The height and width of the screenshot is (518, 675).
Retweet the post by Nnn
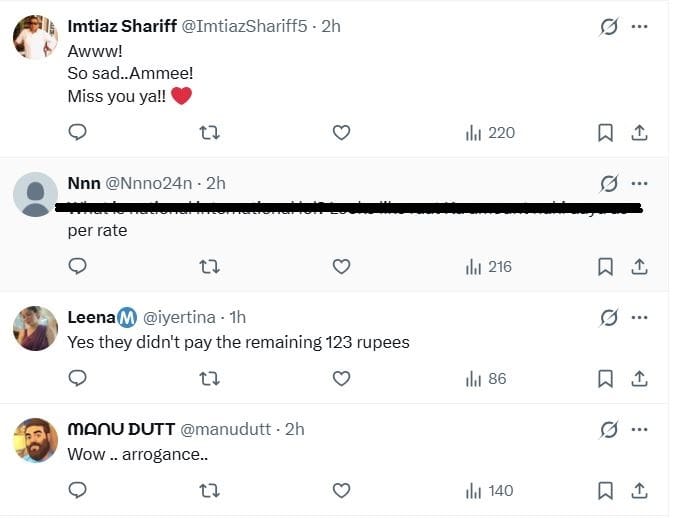210,266
